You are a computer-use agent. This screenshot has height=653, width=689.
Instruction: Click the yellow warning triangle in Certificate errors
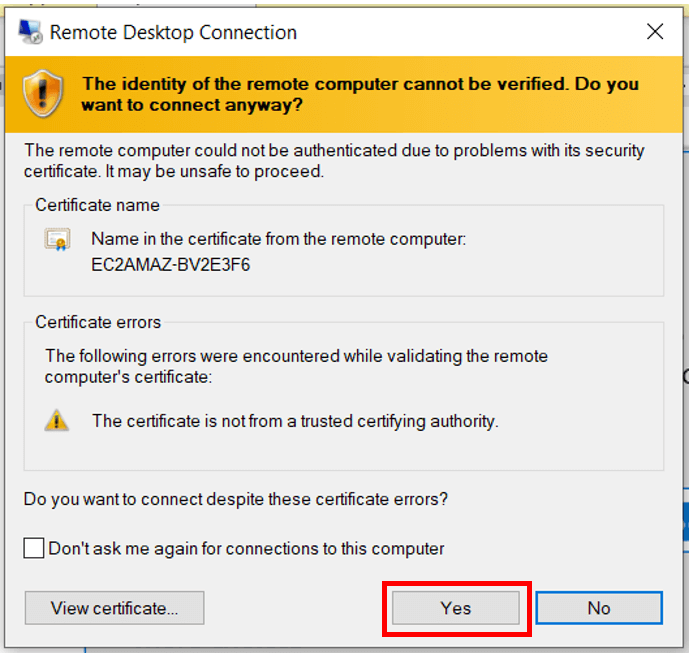[56, 421]
